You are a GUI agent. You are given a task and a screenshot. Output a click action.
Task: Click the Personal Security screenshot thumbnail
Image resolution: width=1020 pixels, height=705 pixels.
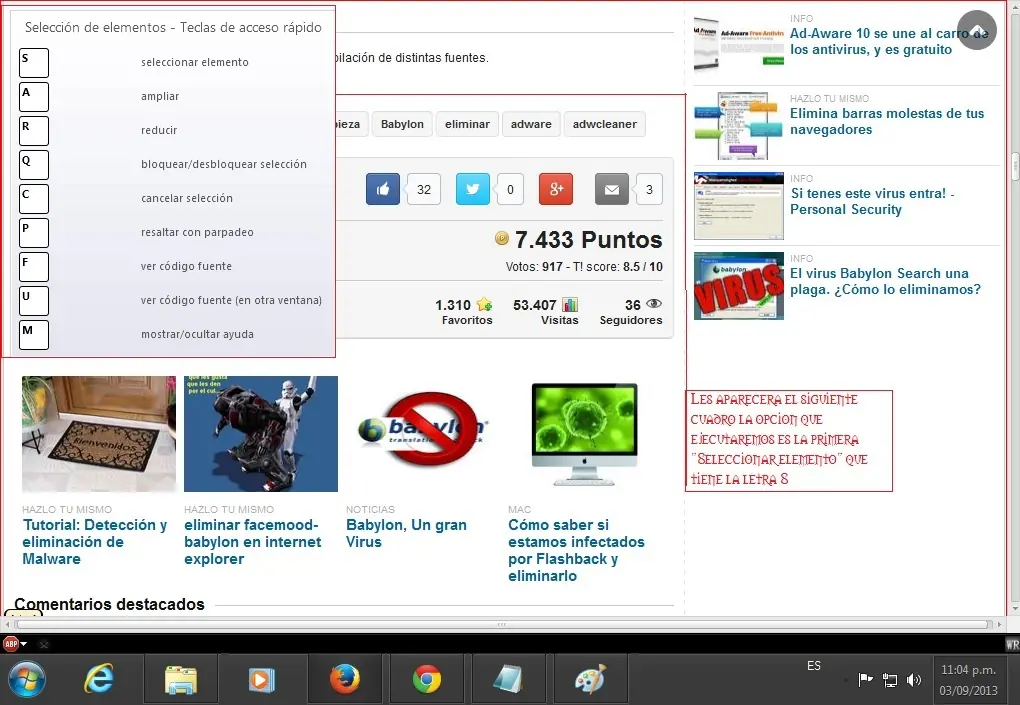[x=738, y=206]
